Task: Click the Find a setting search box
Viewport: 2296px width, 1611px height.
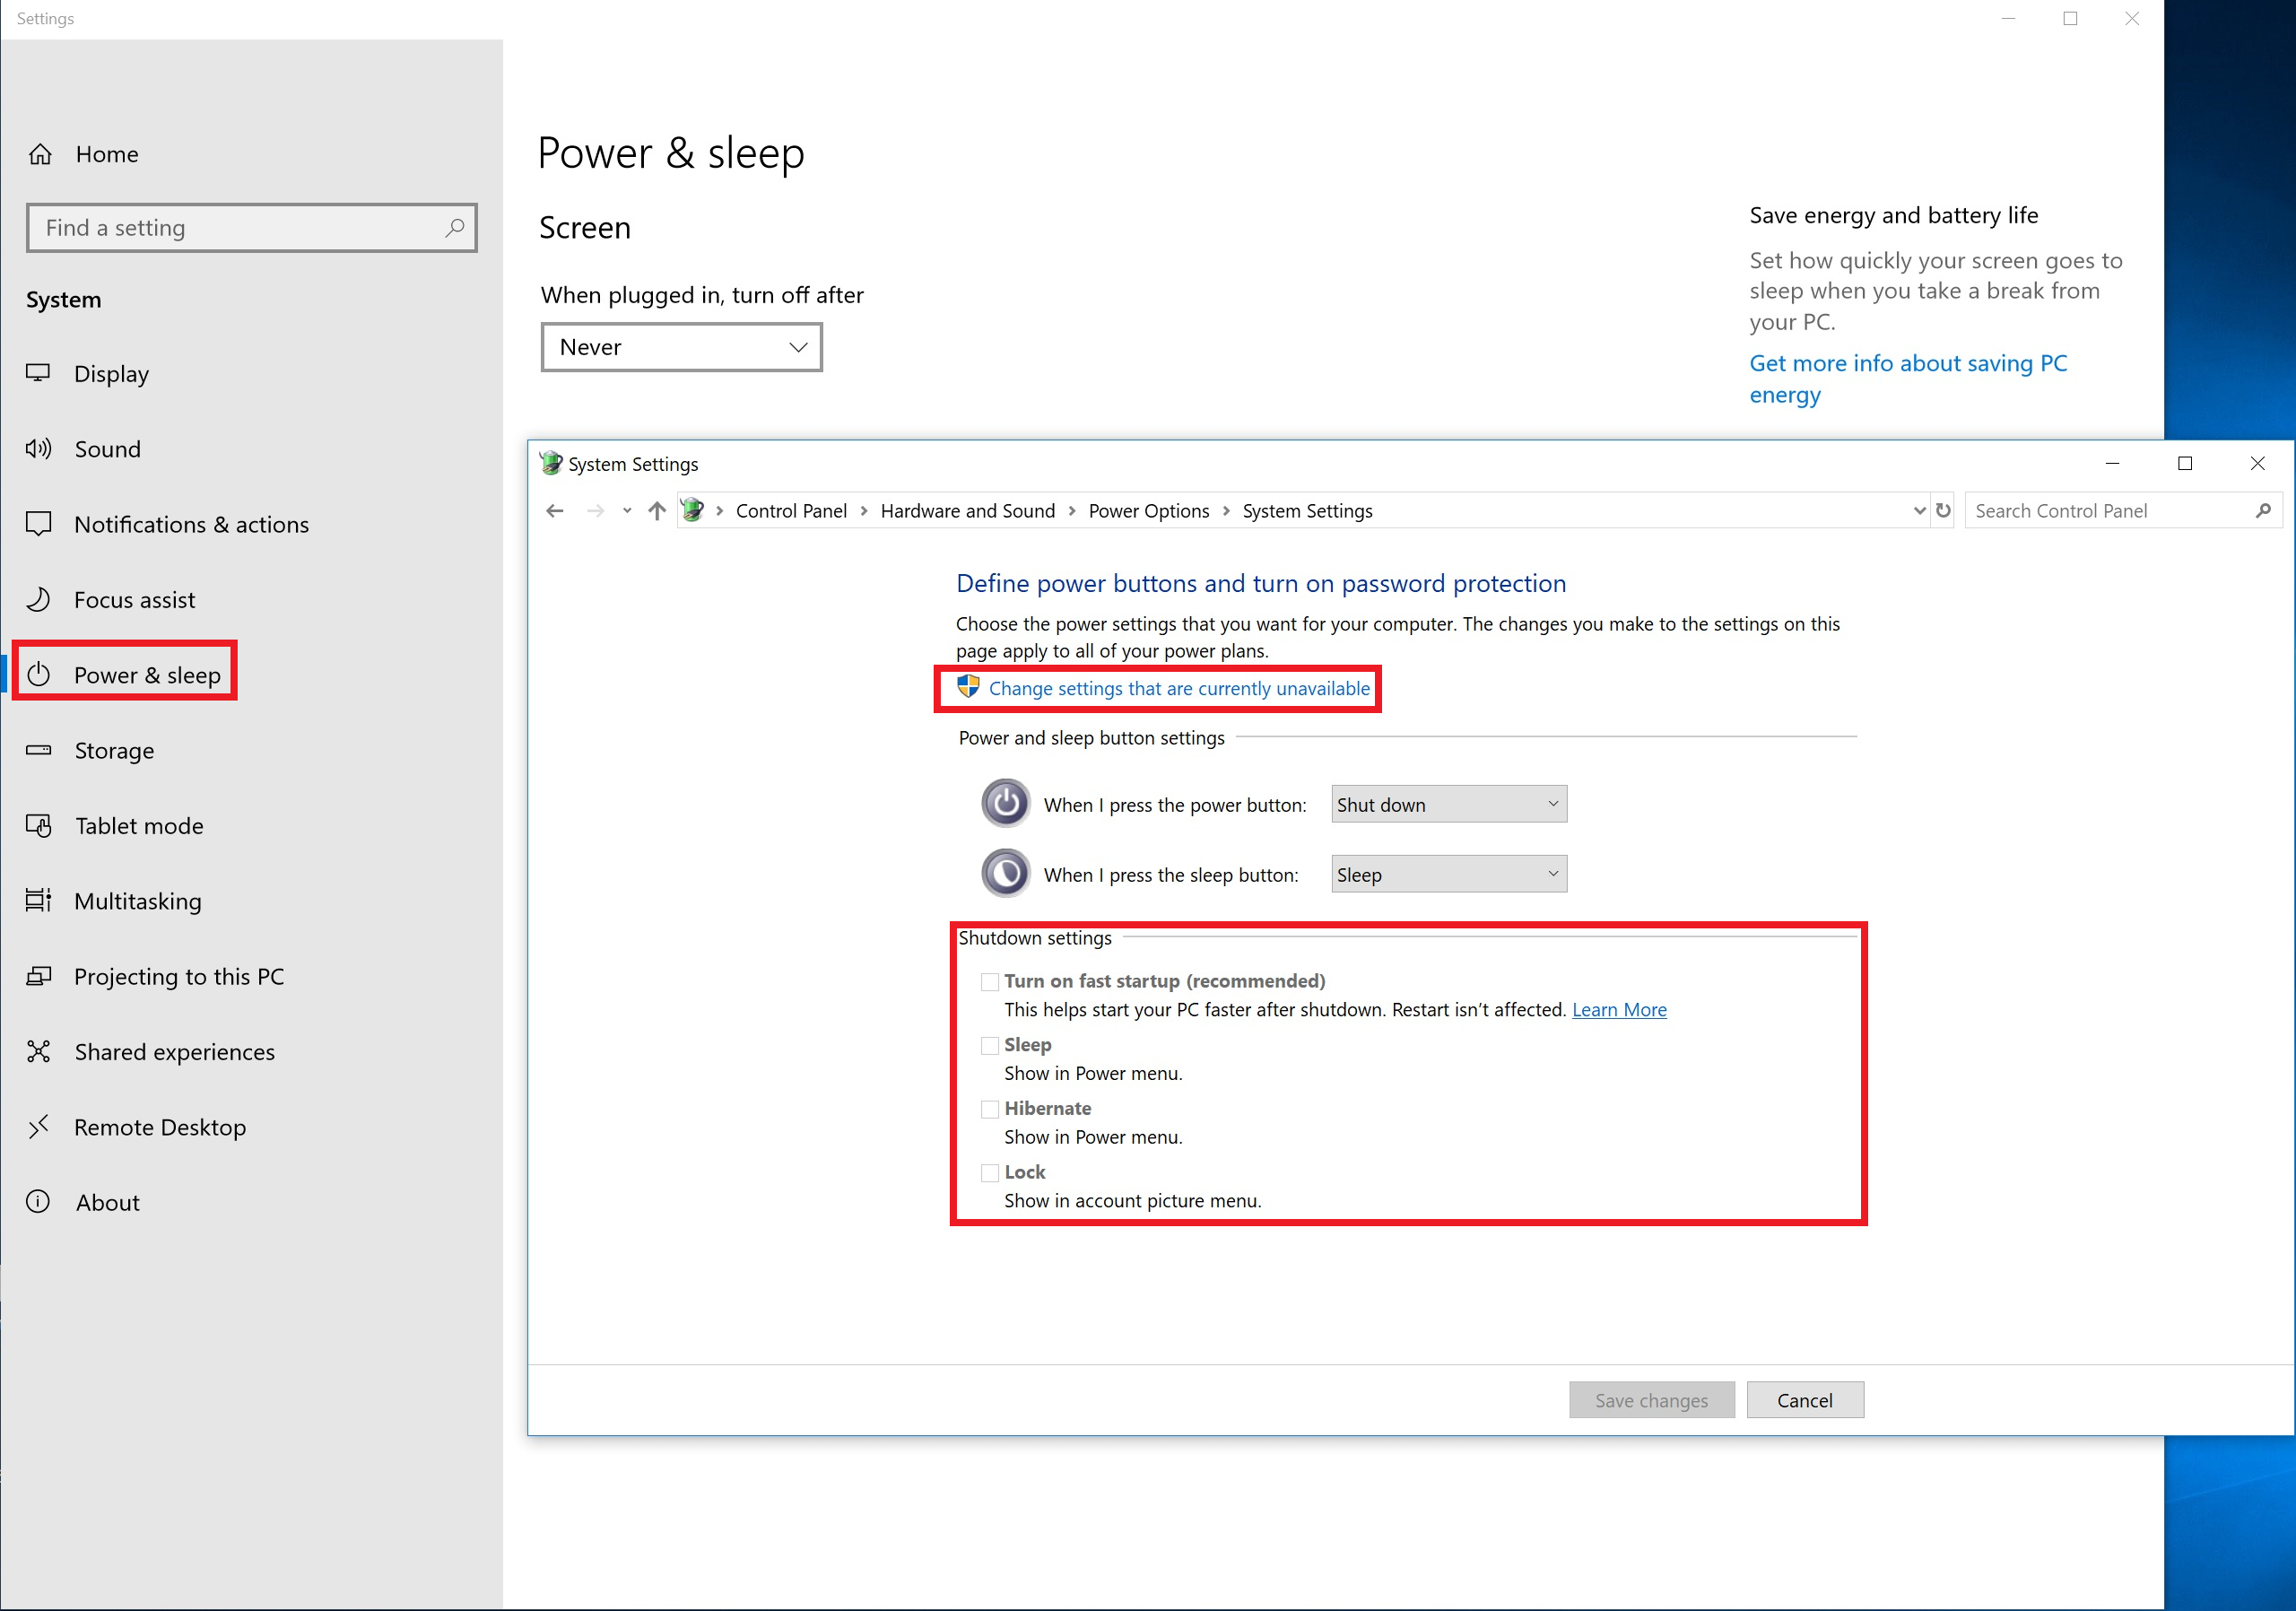Action: tap(252, 228)
